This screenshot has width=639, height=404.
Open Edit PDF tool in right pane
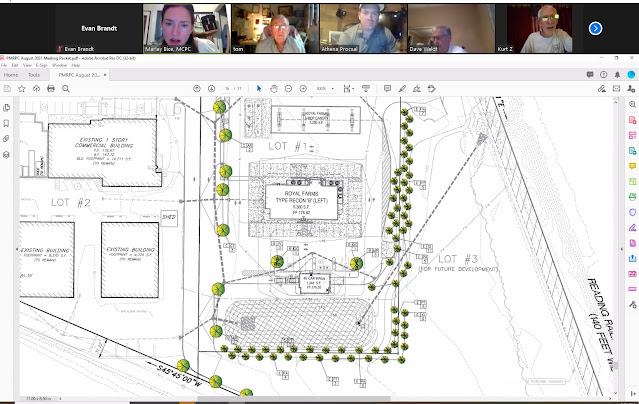pyautogui.click(x=632, y=135)
